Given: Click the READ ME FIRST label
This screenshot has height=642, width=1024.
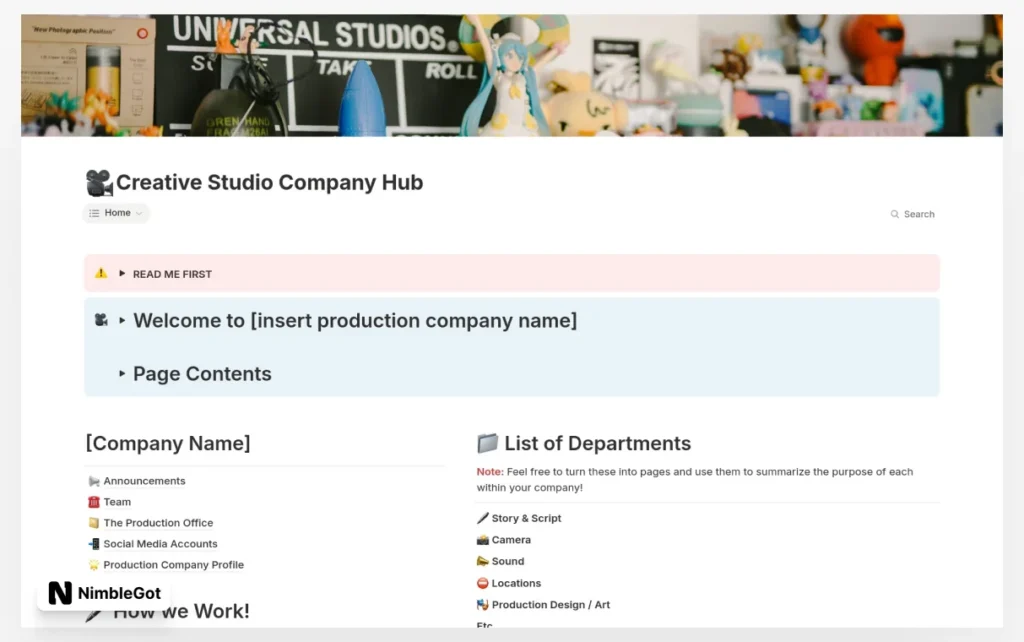Looking at the screenshot, I should (x=172, y=274).
